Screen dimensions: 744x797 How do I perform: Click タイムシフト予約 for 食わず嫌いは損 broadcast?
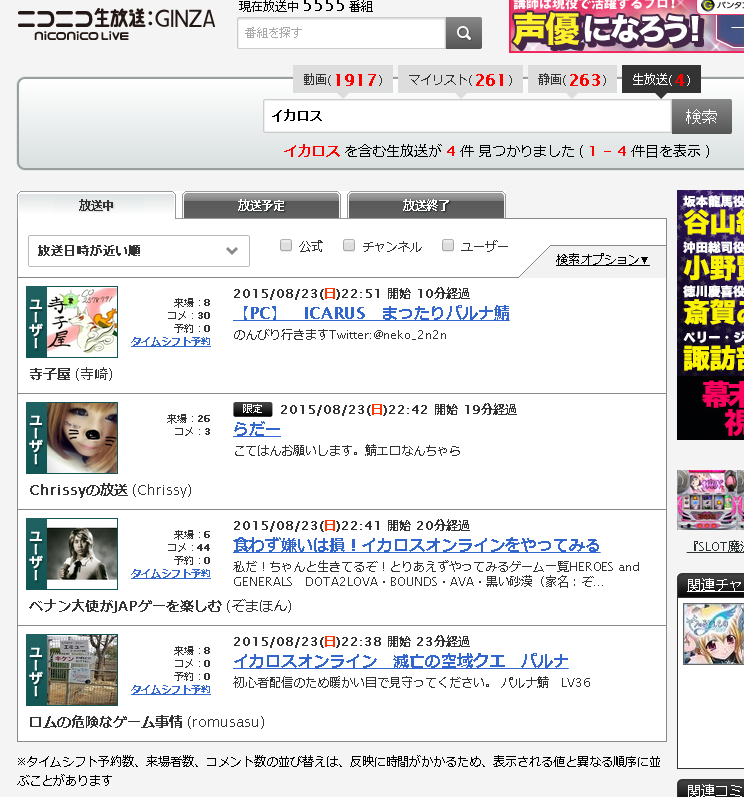pyautogui.click(x=171, y=573)
